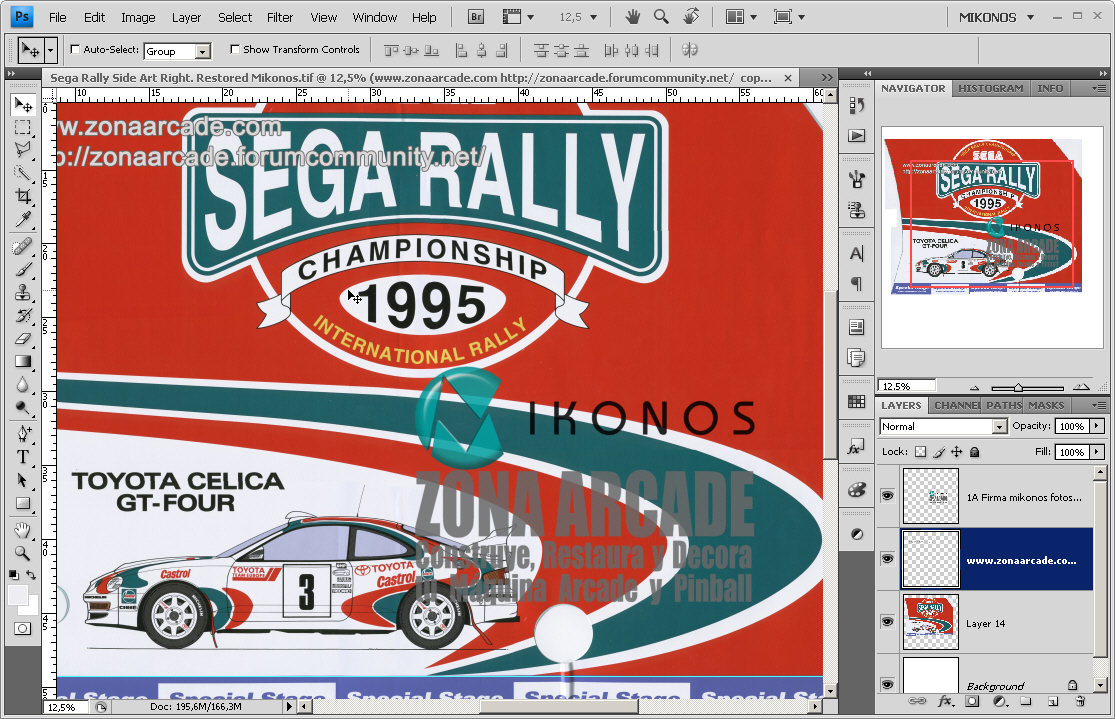Viewport: 1115px width, 719px height.
Task: Switch to the Paths tab
Action: (x=1004, y=405)
